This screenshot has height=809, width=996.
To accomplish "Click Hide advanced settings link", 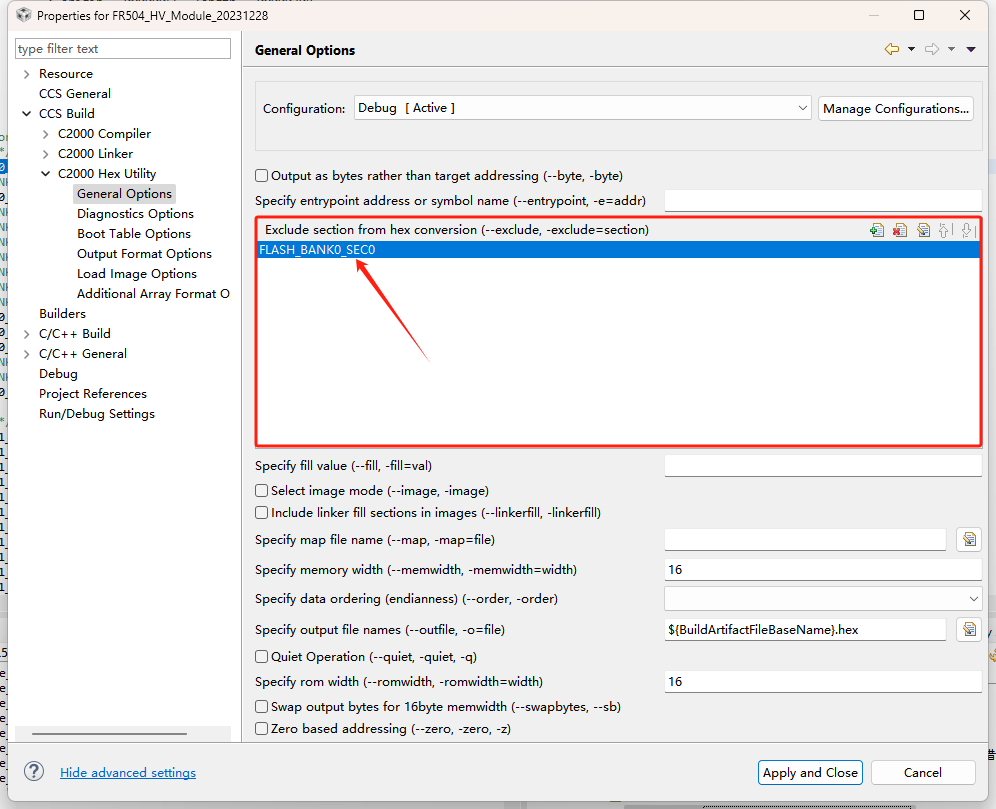I will pyautogui.click(x=128, y=772).
